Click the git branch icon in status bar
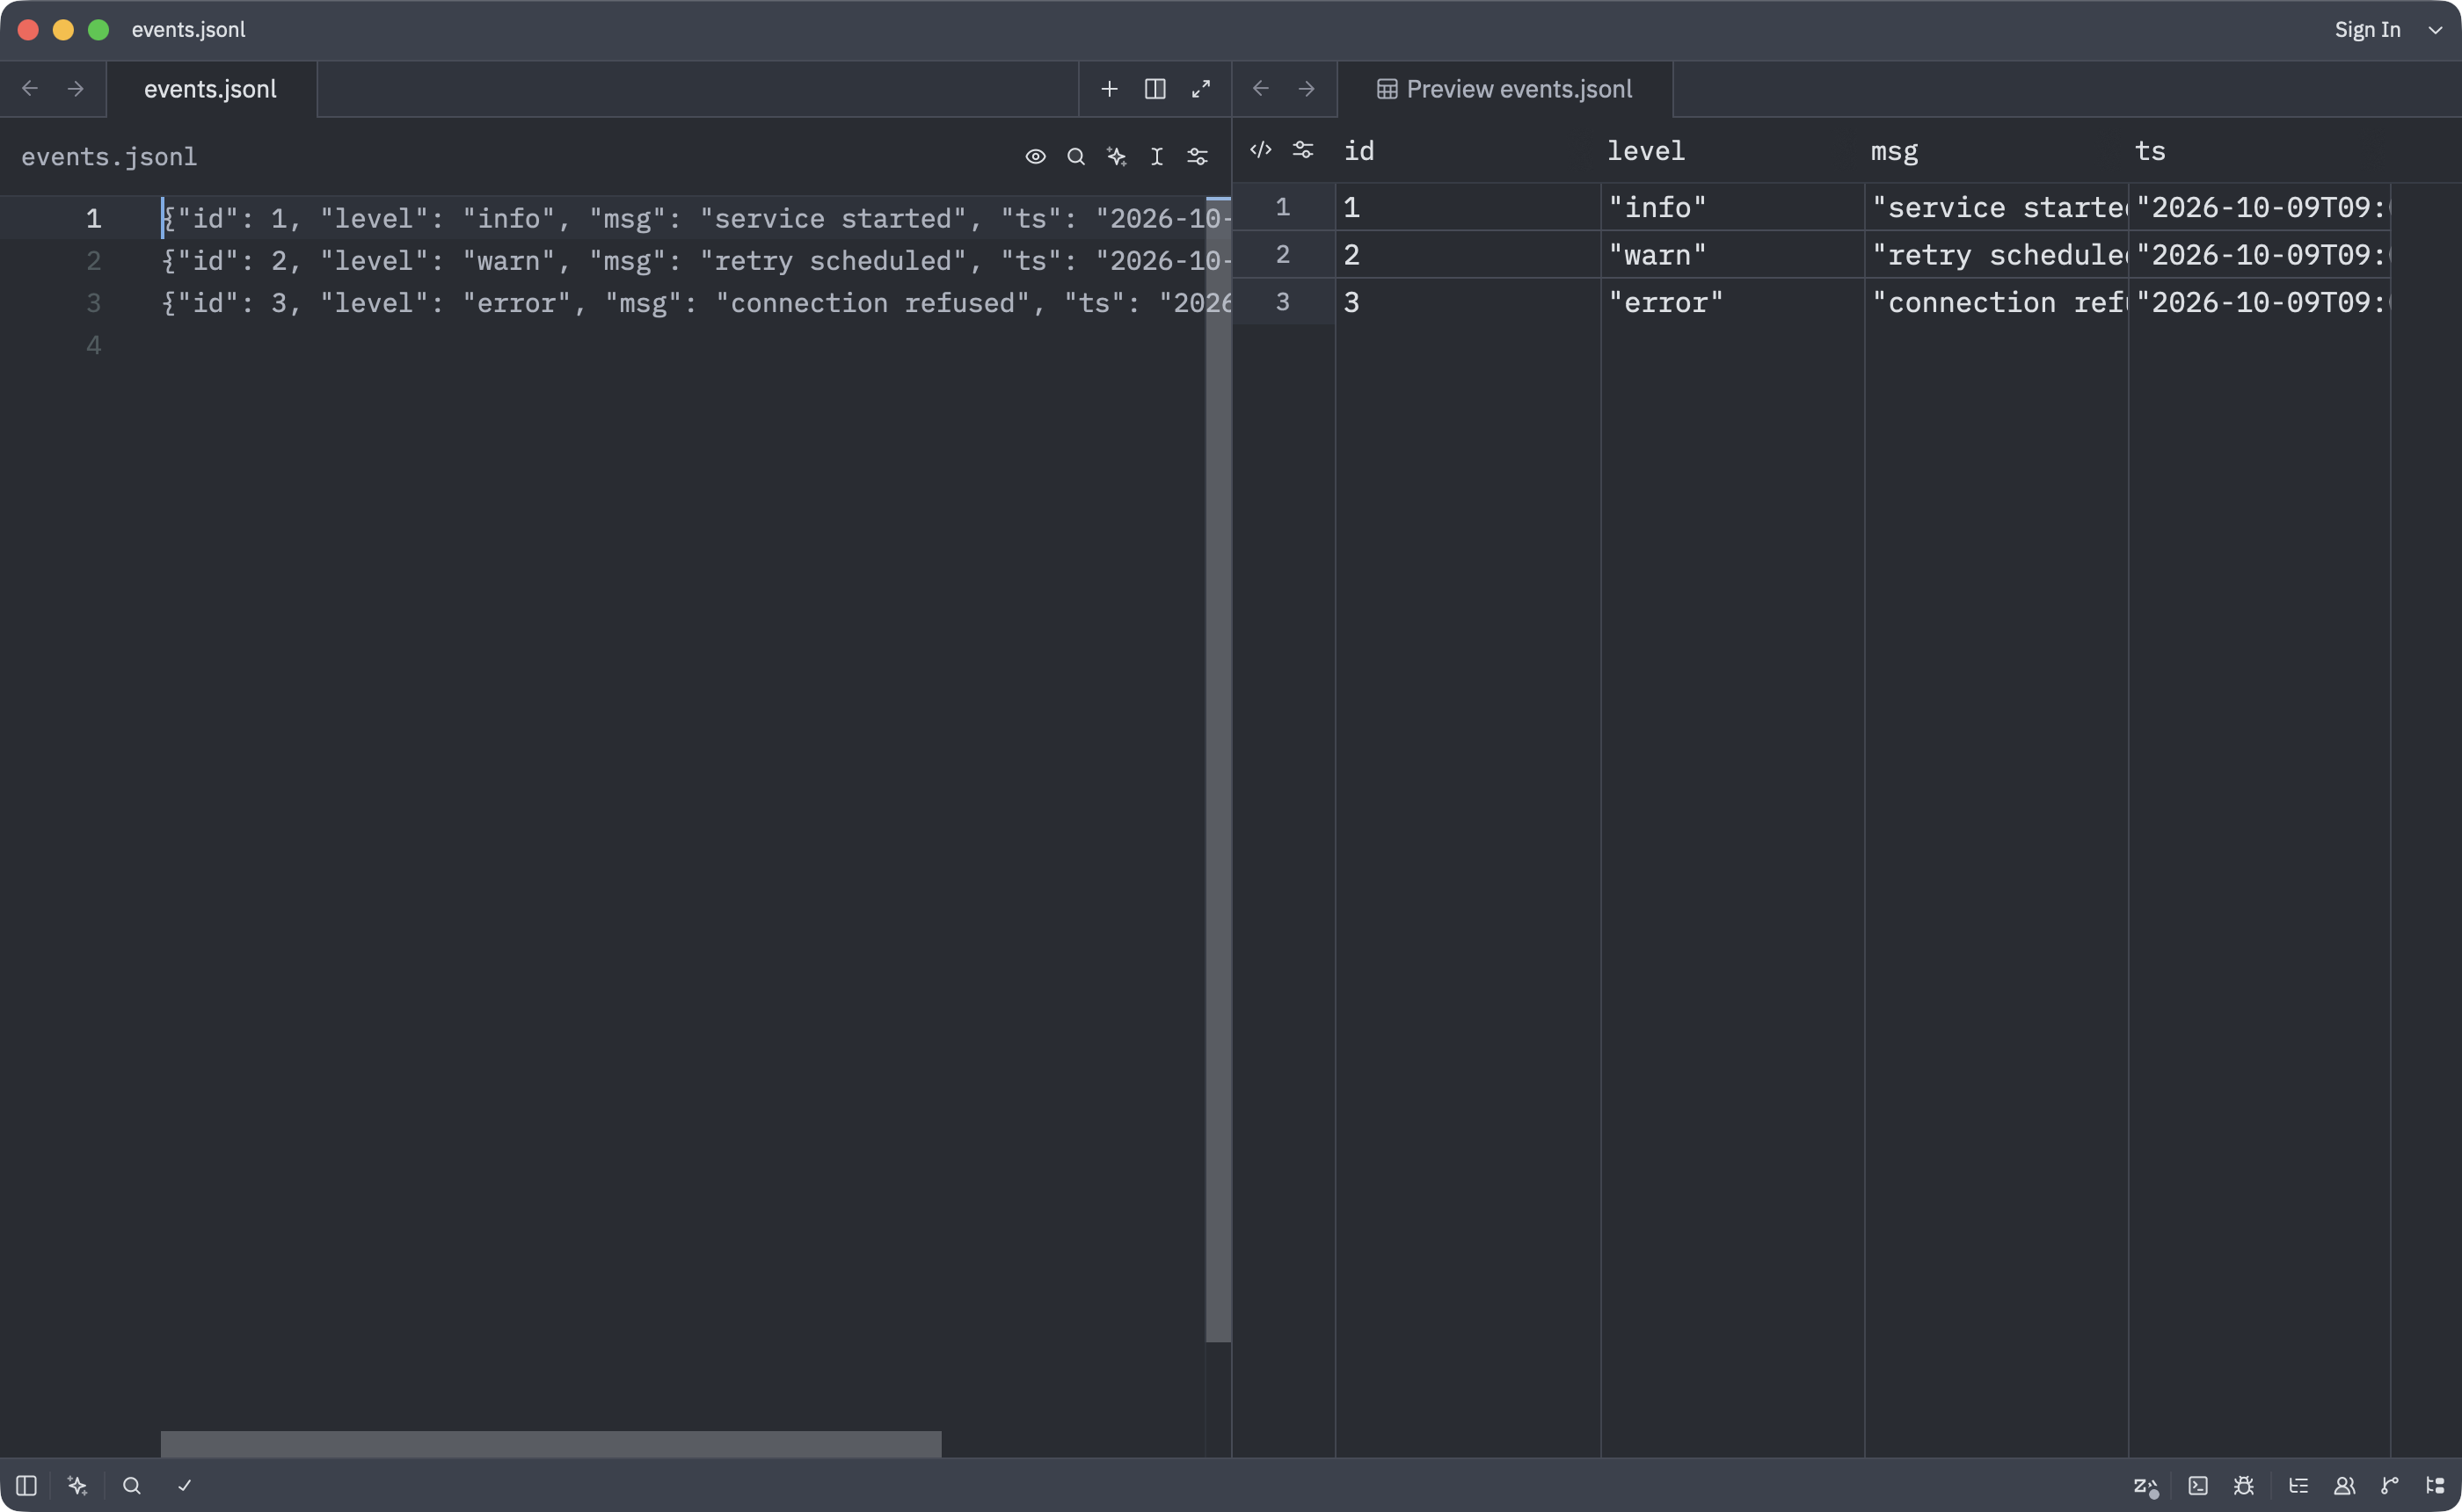Viewport: 2462px width, 1512px height. [2390, 1486]
